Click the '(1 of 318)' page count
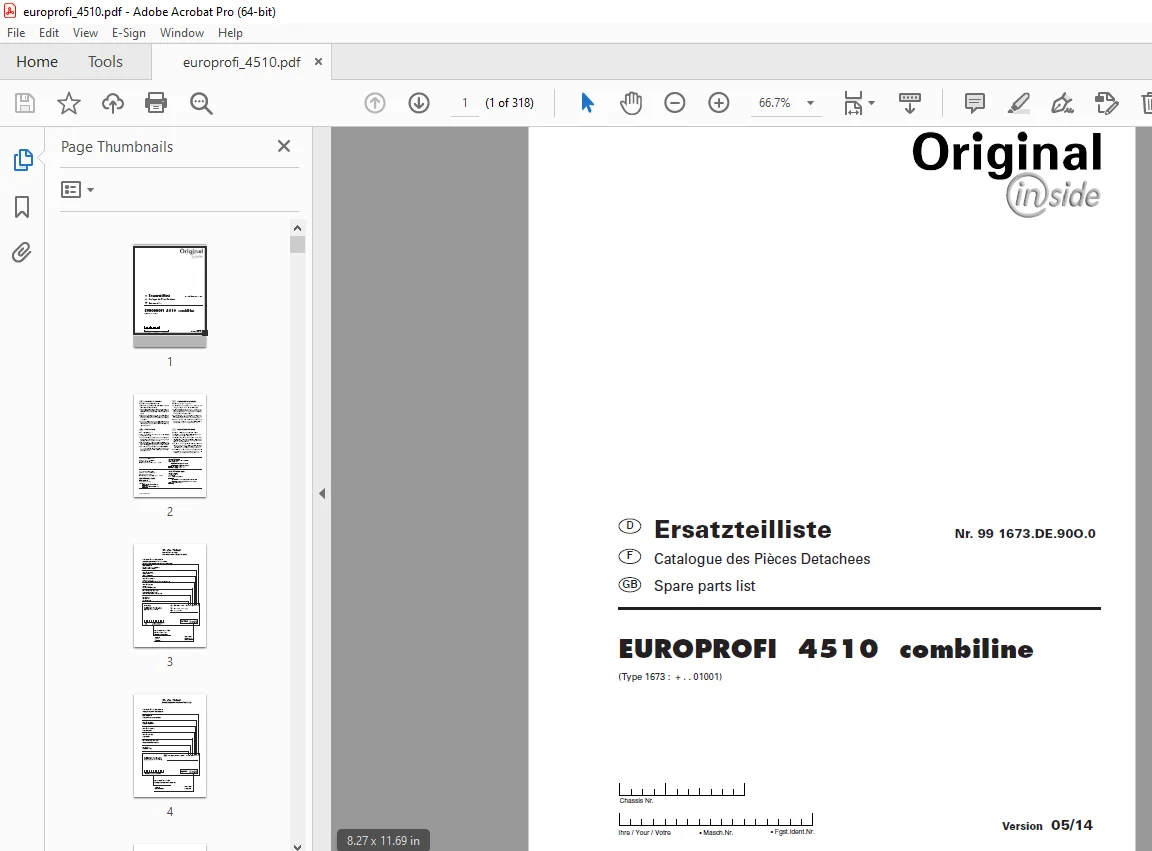1152x851 pixels. pos(509,103)
